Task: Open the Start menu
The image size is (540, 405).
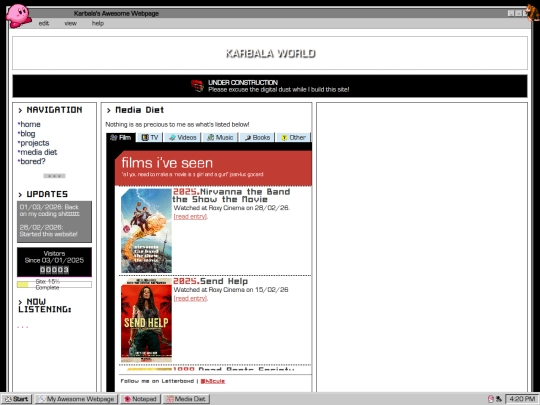Action: click(16, 399)
